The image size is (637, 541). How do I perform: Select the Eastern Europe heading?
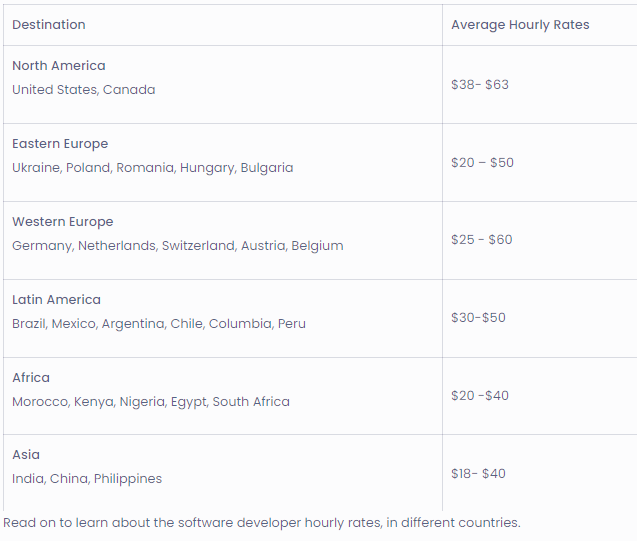point(60,144)
